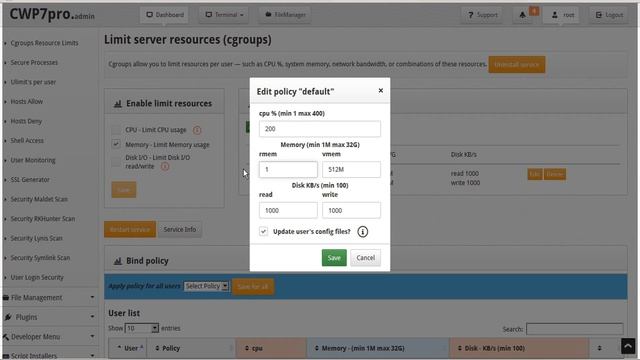
Task: Open Security Symlink Scan in sidebar
Action: [x=40, y=258]
